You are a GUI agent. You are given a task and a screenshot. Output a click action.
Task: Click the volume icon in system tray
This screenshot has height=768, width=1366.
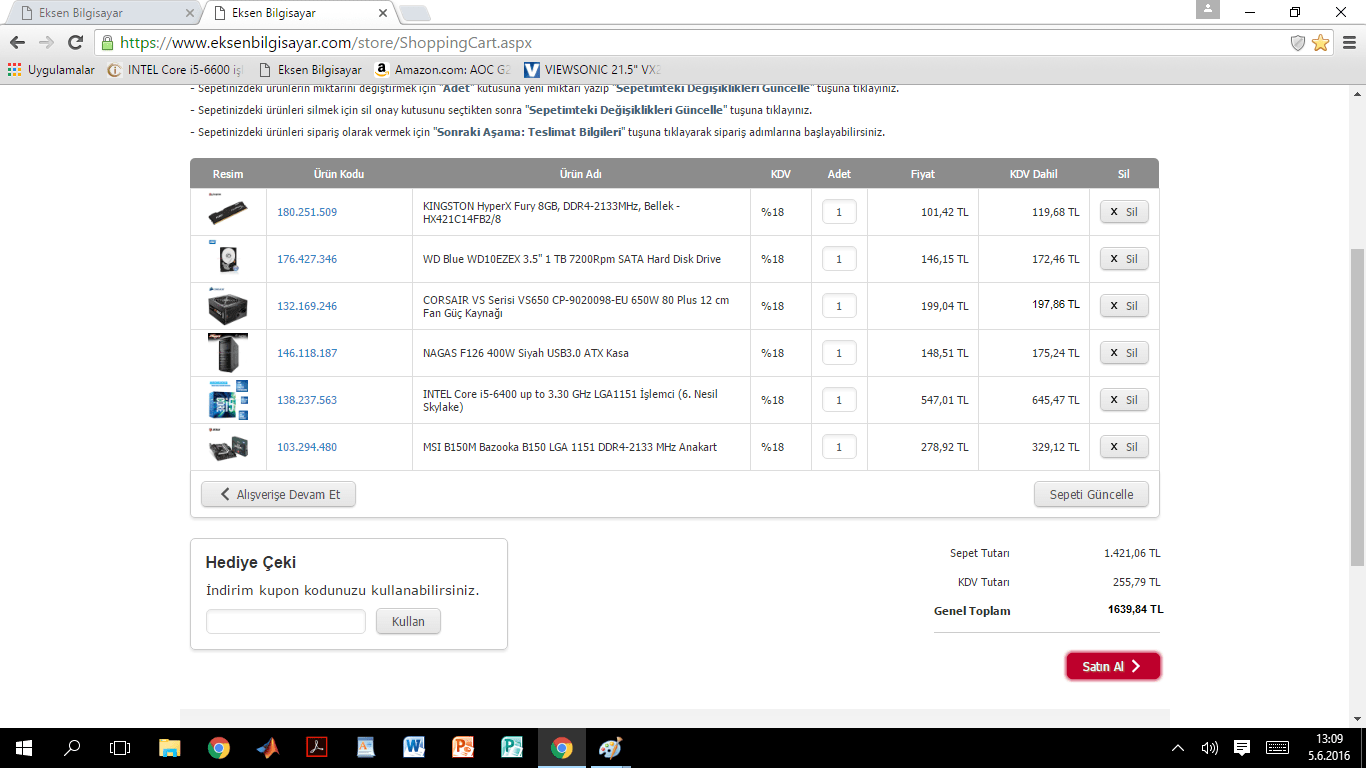point(1209,747)
